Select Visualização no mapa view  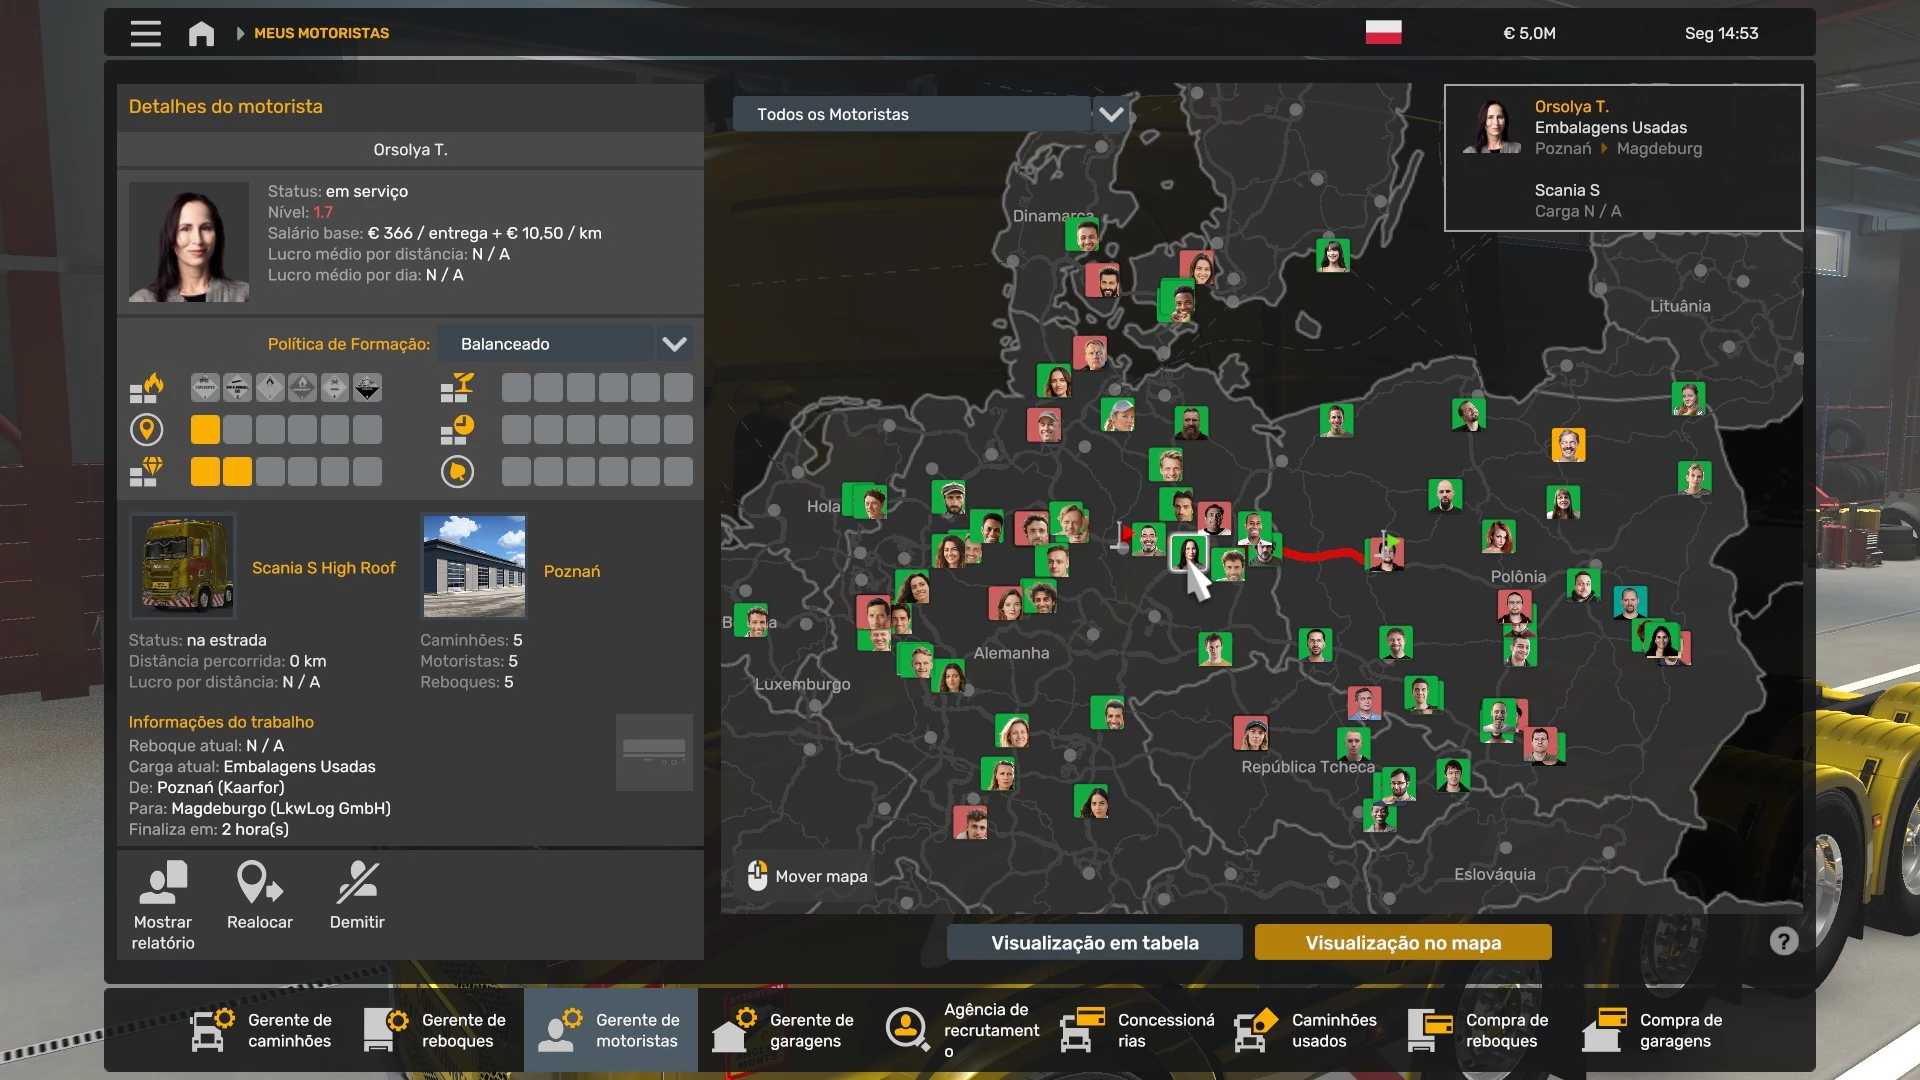[1402, 942]
